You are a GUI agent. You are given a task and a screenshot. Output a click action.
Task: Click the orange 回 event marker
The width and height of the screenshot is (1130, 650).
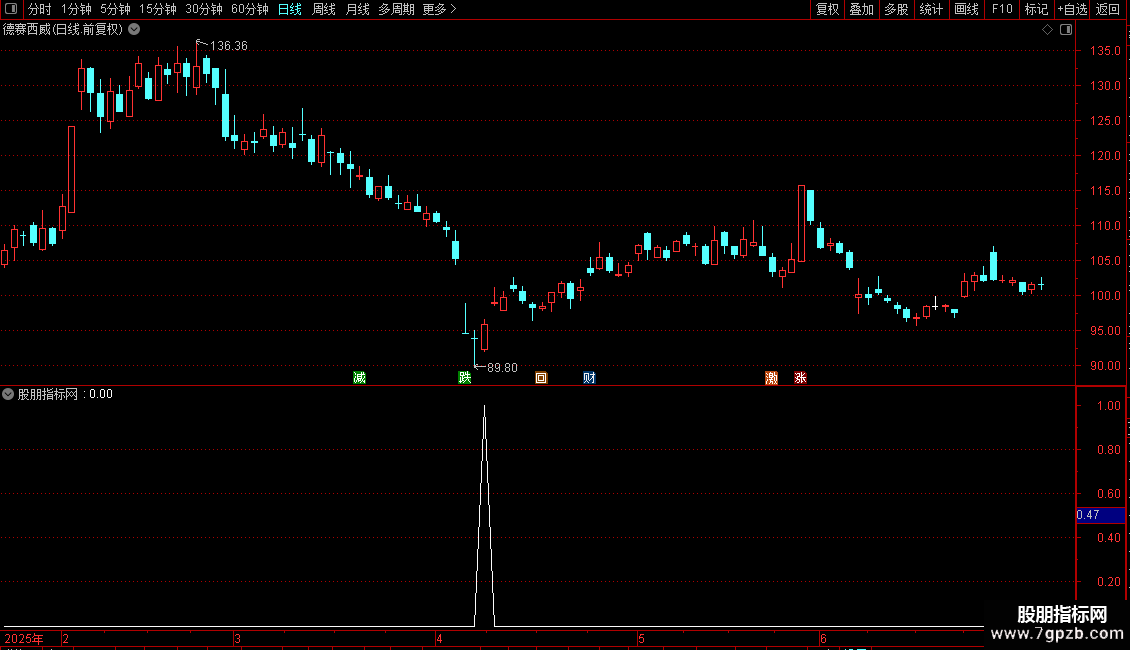click(x=541, y=378)
